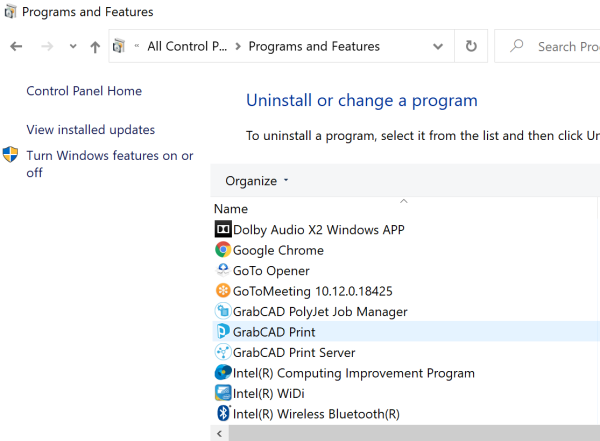Open Turn Windows features on or off
This screenshot has width=600, height=441.
110,164
